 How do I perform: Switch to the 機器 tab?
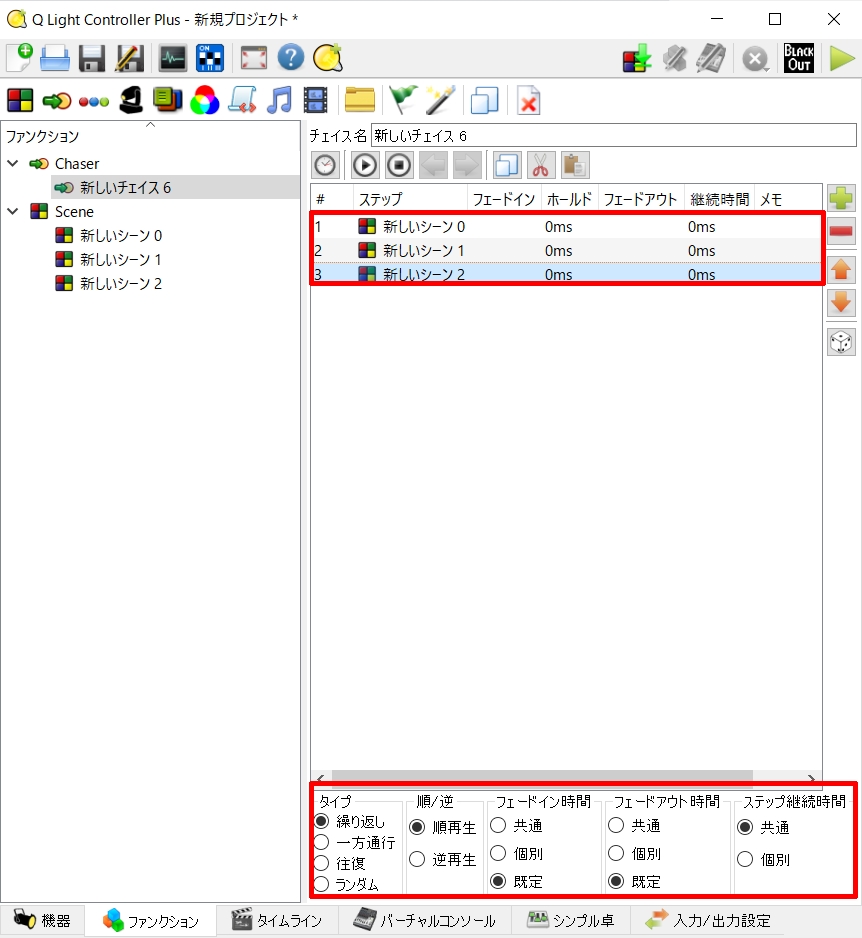click(42, 920)
